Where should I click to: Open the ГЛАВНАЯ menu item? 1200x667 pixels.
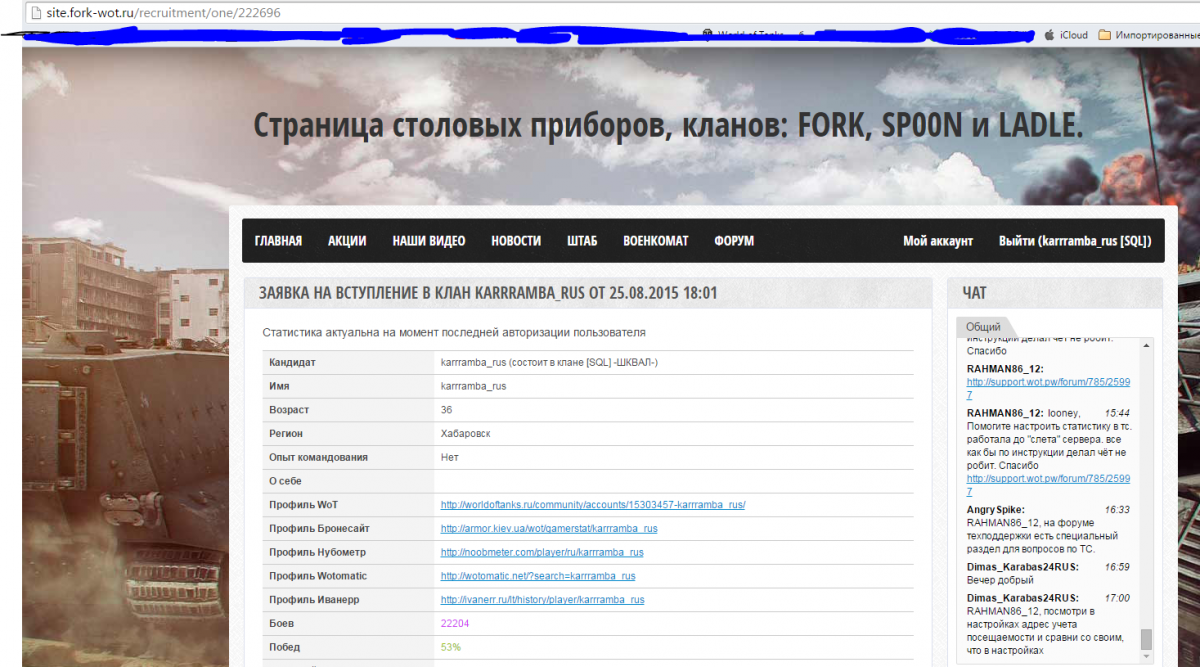click(278, 241)
